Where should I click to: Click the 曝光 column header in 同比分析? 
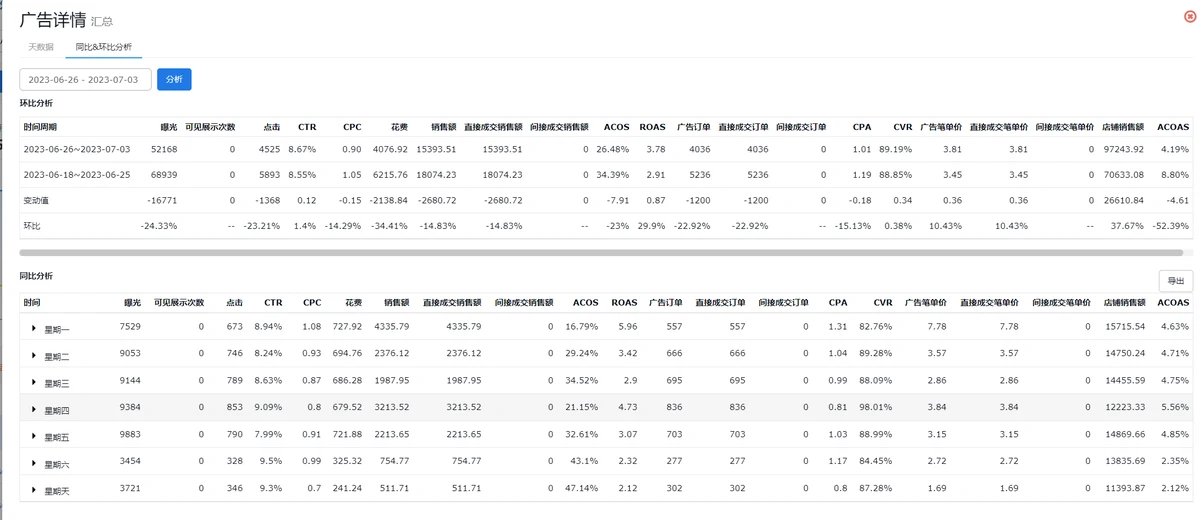click(132, 302)
